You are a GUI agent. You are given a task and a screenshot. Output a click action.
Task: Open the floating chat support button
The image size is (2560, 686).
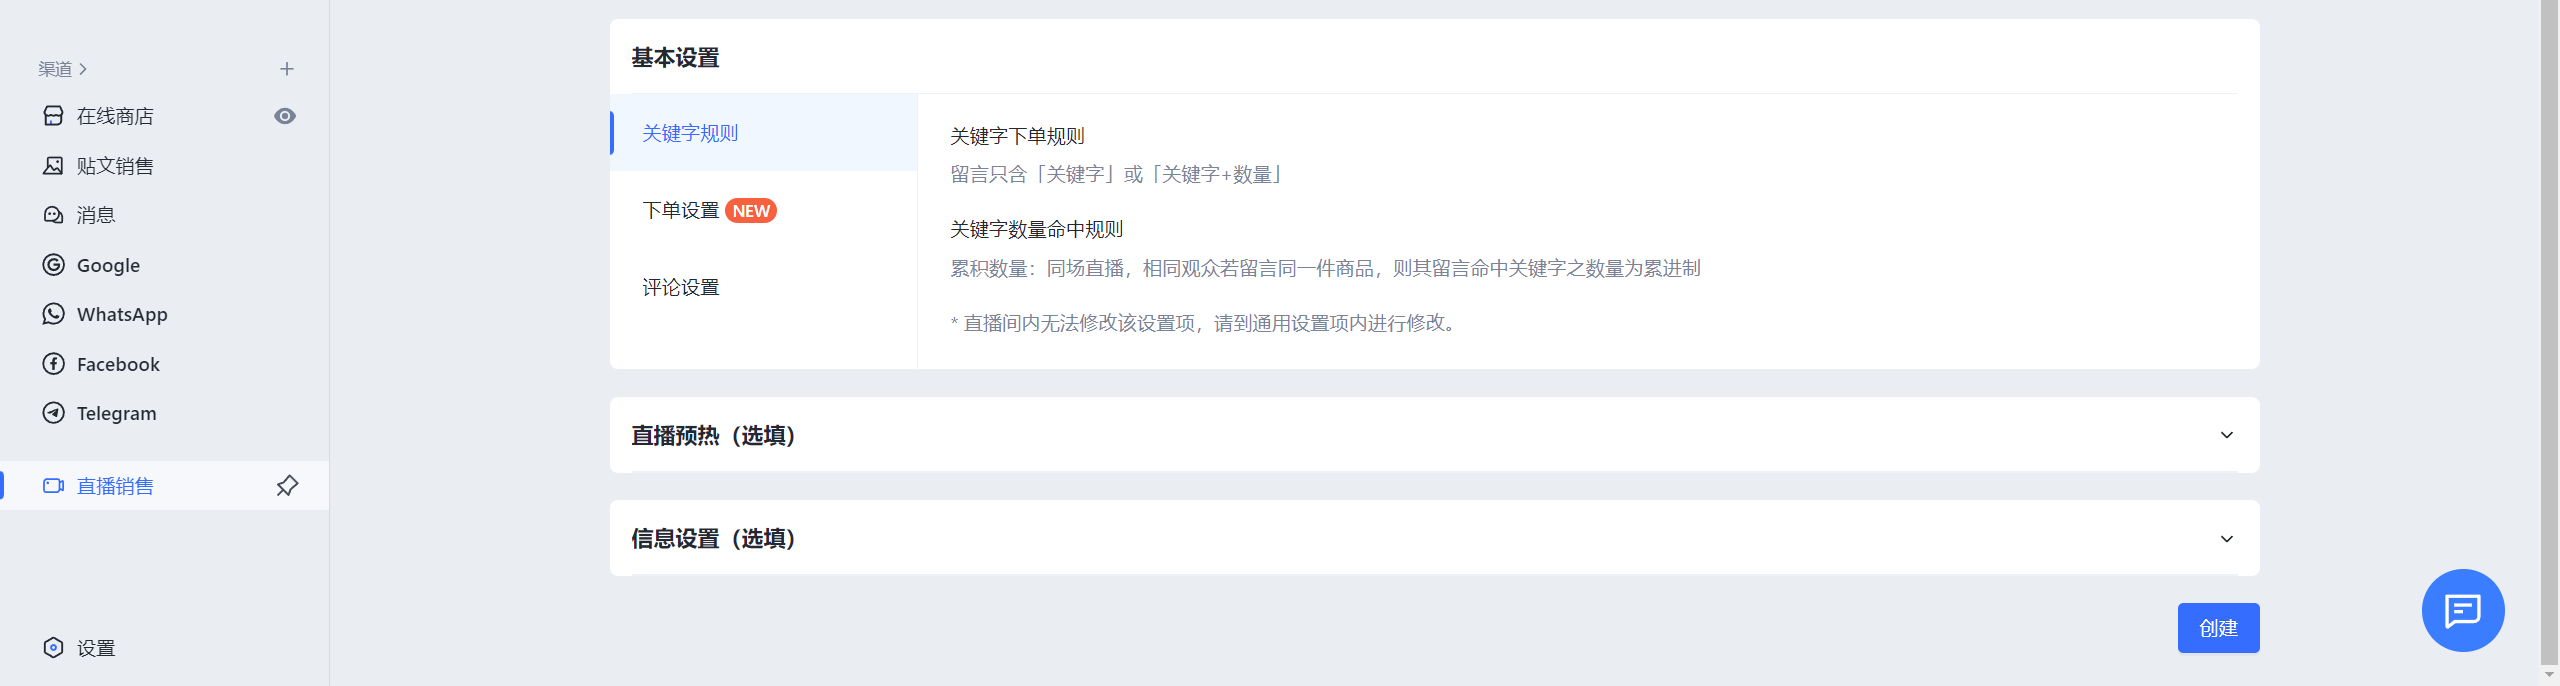pos(2463,610)
